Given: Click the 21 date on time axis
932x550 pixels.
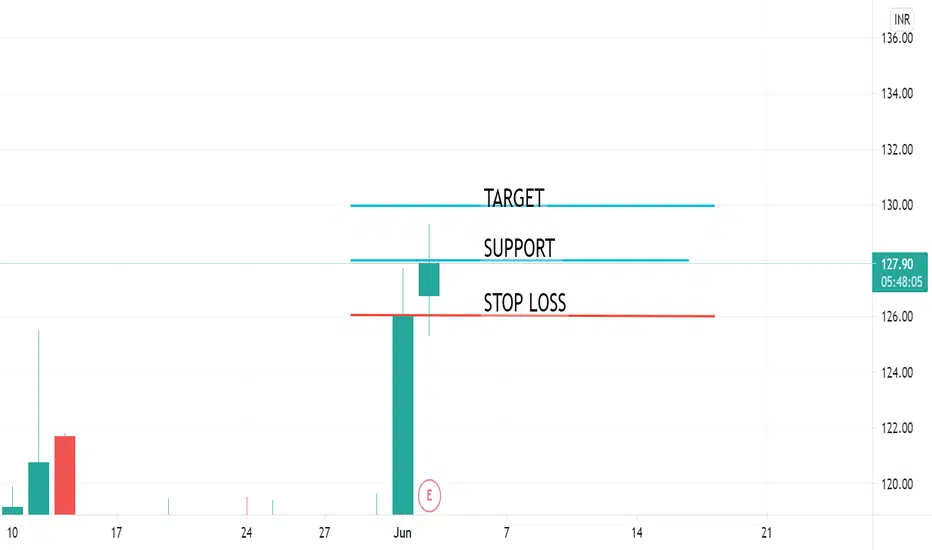Looking at the screenshot, I should (767, 533).
